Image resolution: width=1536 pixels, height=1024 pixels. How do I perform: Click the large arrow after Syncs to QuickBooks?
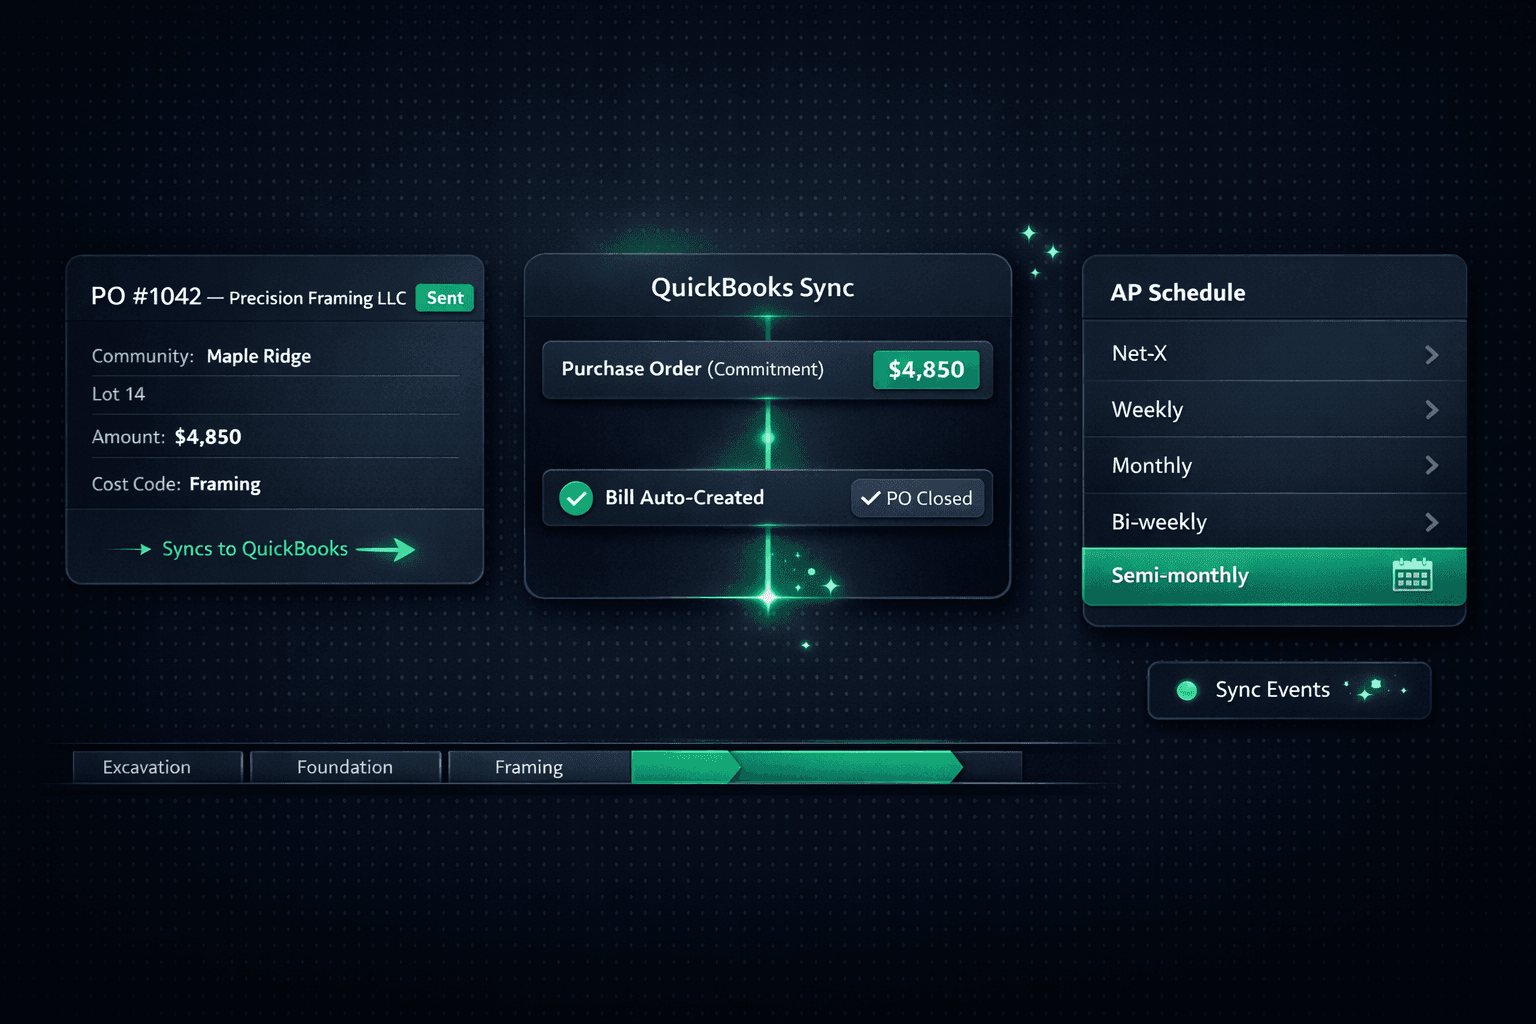[x=386, y=549]
